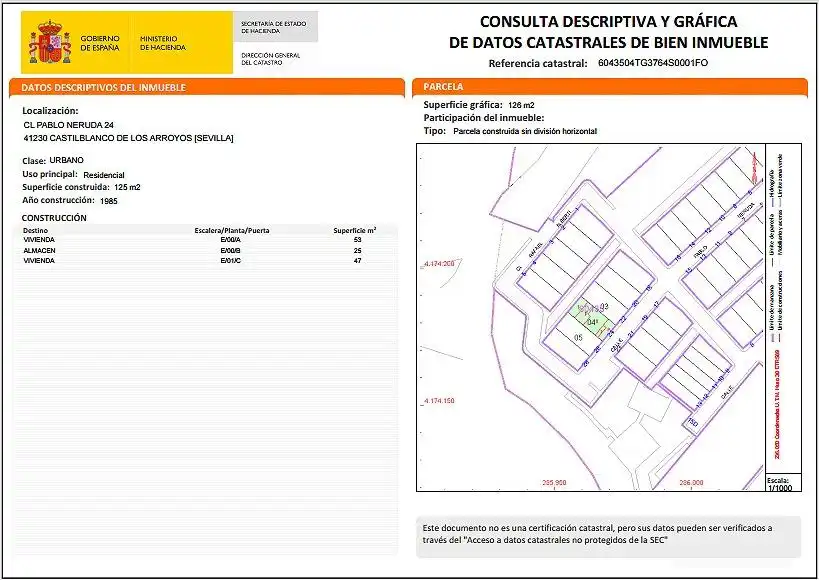Click 'VIVIENDA' in the E/01/C row
The image size is (819, 580).
coord(39,260)
